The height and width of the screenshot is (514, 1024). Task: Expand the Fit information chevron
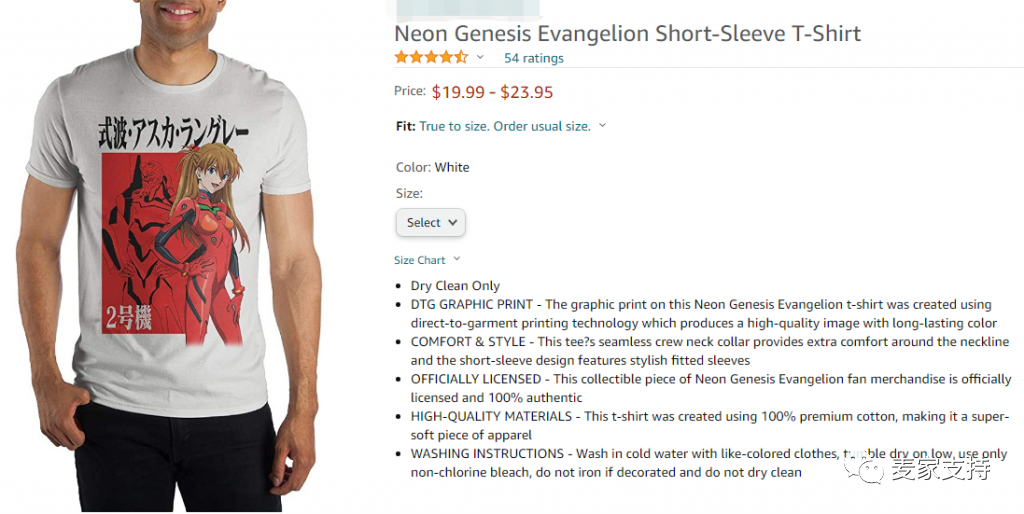coord(603,126)
